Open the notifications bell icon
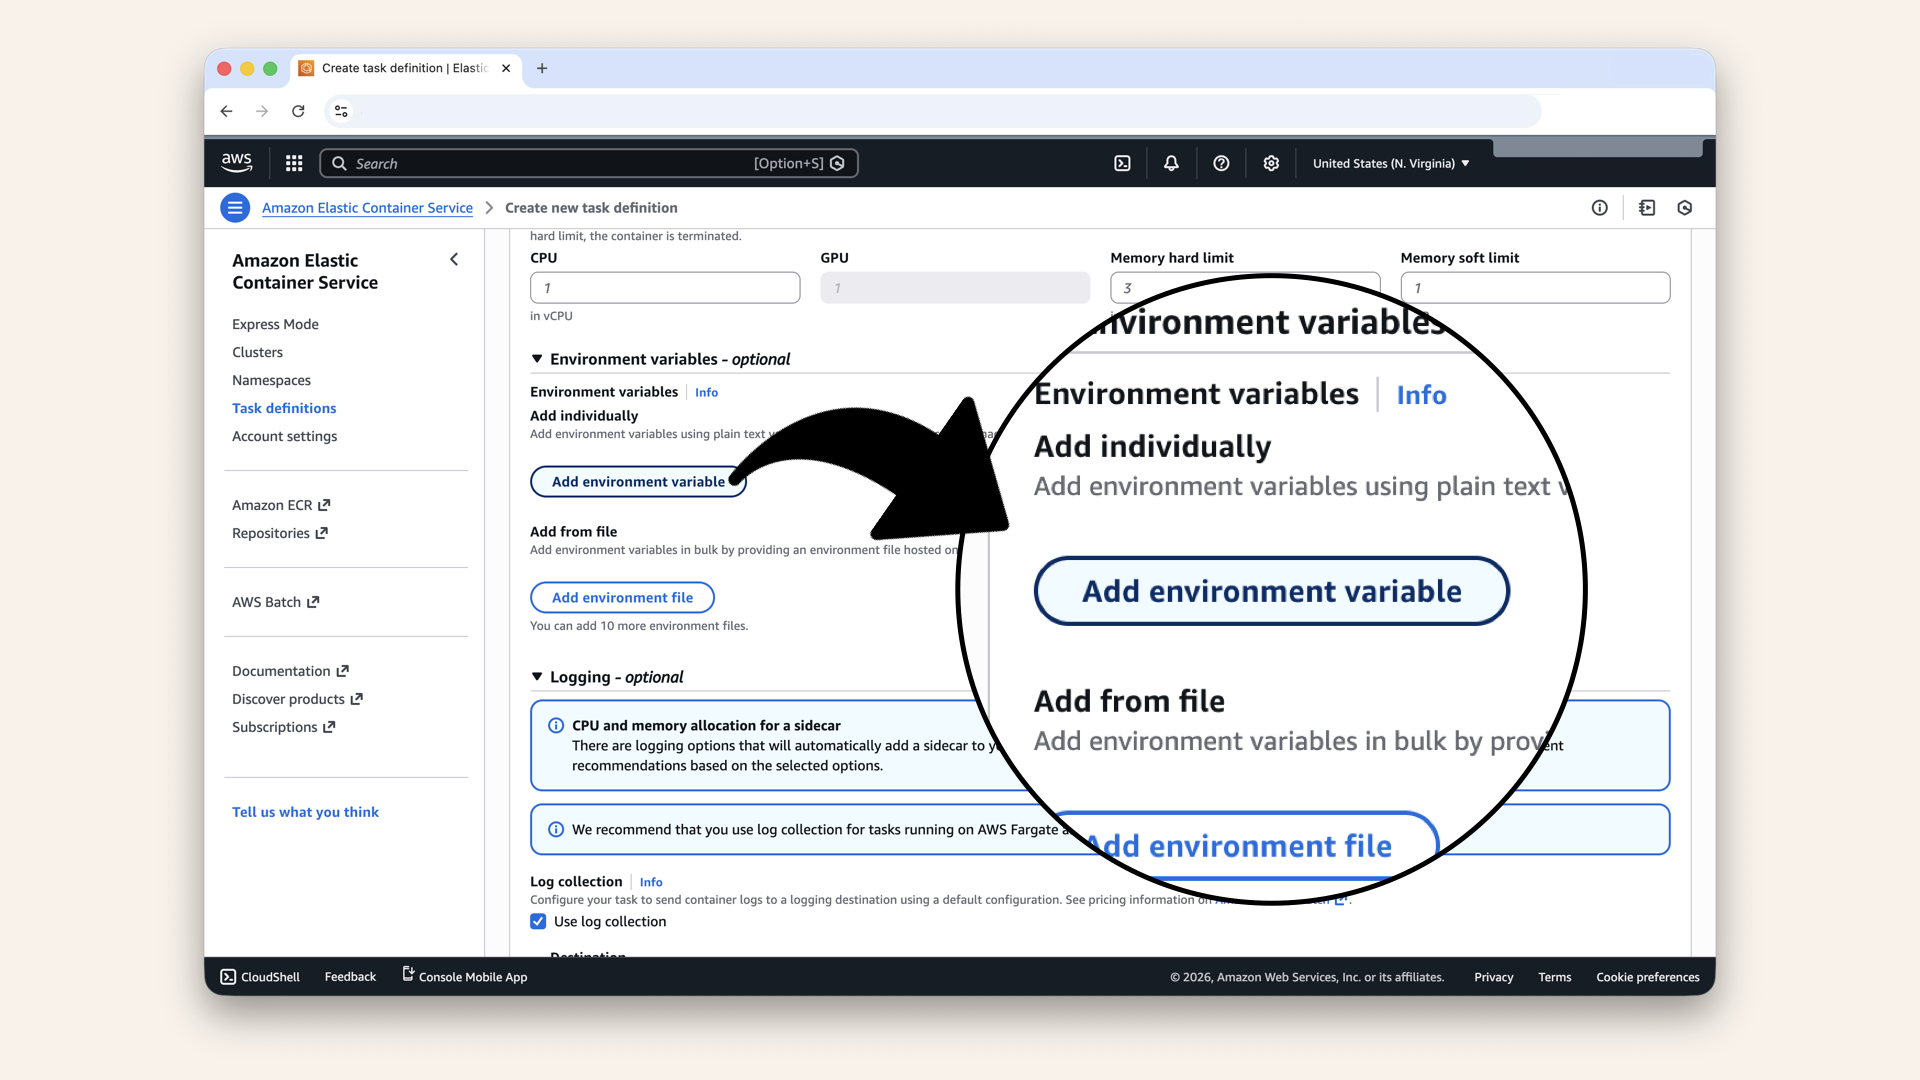 pyautogui.click(x=1170, y=163)
